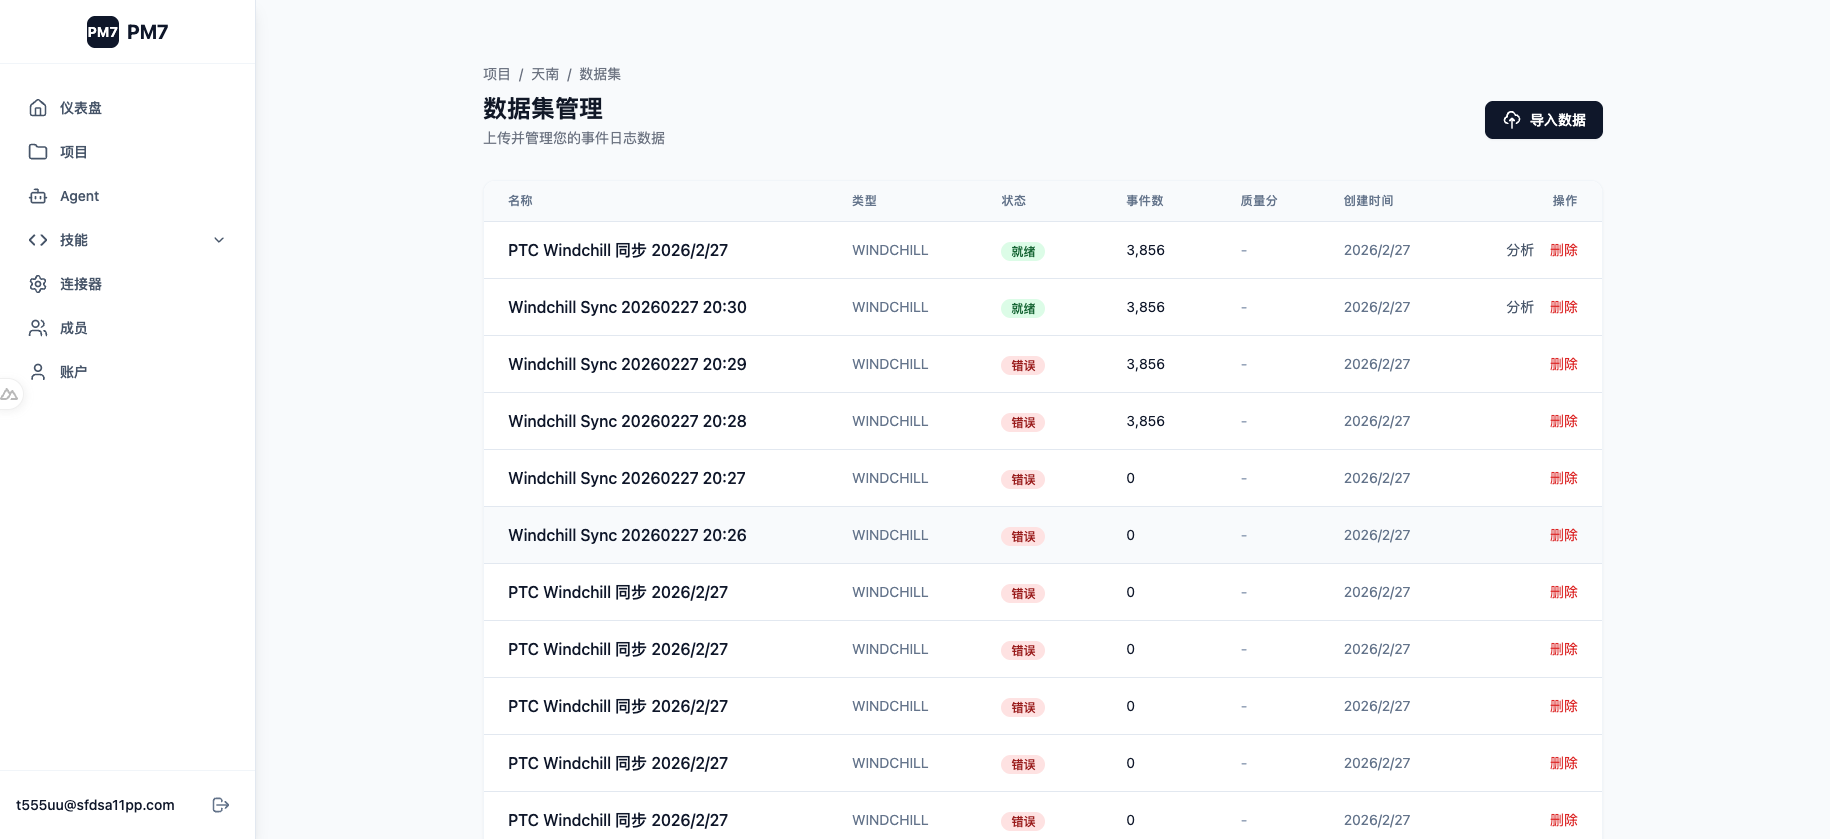The width and height of the screenshot is (1830, 839).
Task: Click the 账户 person icon
Action: tap(38, 372)
